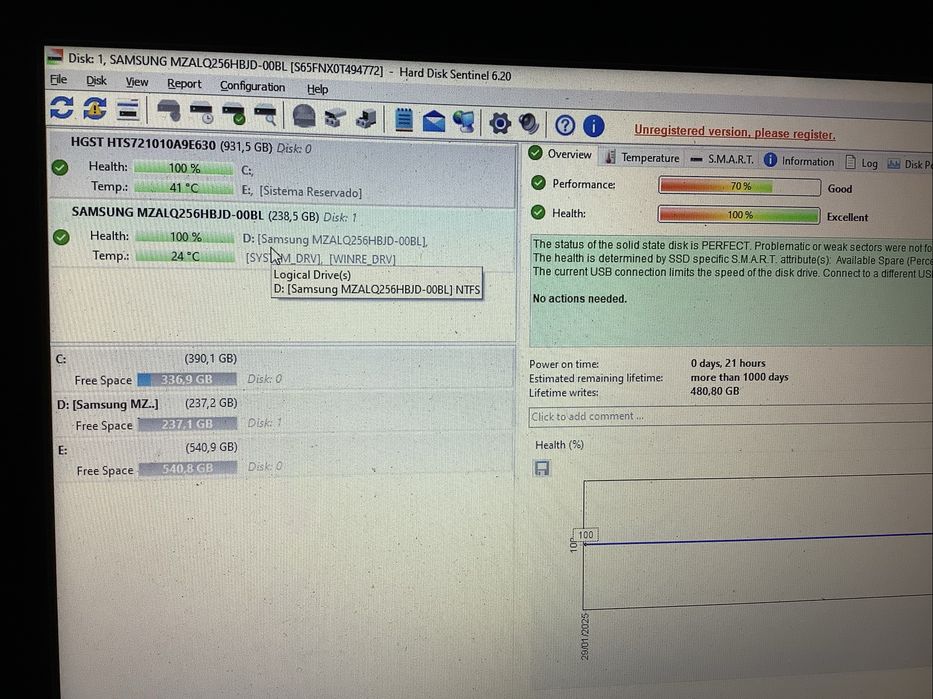Open the Configuration menu
Viewport: 933px width, 699px height.
tap(252, 86)
